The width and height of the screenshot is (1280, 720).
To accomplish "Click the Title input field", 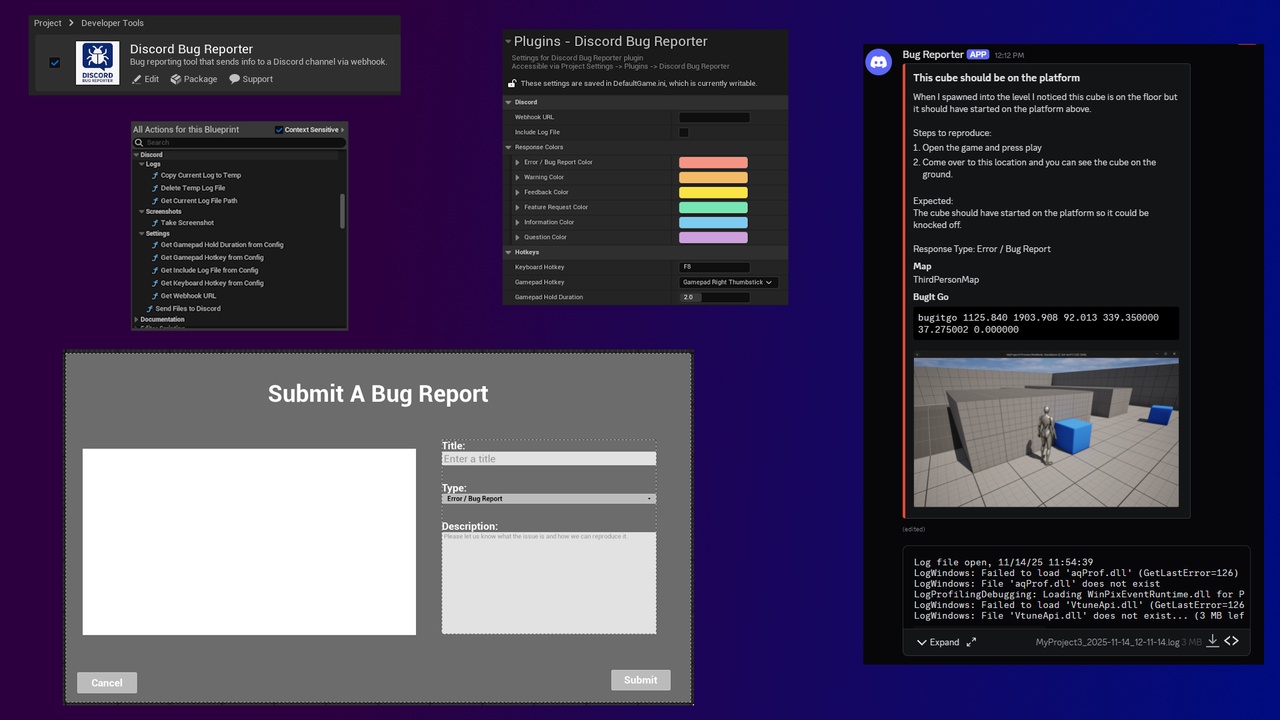I will click(549, 459).
